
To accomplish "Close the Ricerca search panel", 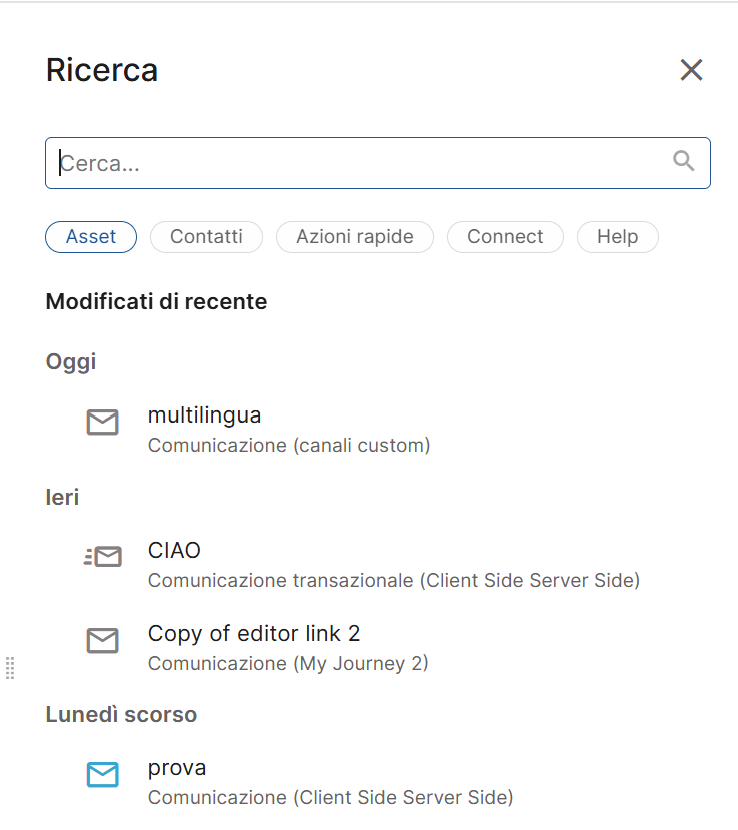I will 691,70.
